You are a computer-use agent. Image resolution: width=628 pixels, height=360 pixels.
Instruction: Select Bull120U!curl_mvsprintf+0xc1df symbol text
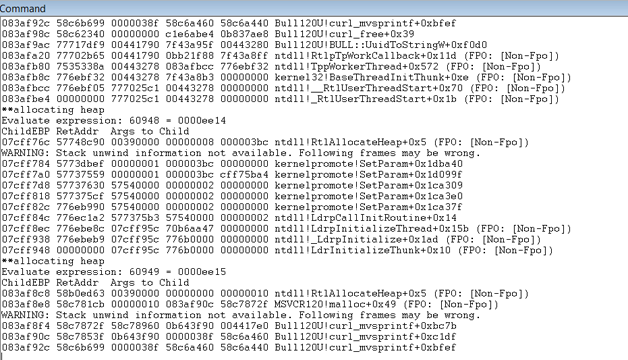click(x=366, y=337)
